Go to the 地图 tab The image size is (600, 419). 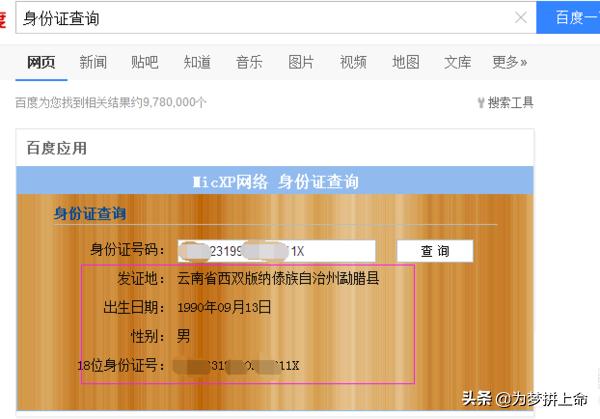point(406,62)
